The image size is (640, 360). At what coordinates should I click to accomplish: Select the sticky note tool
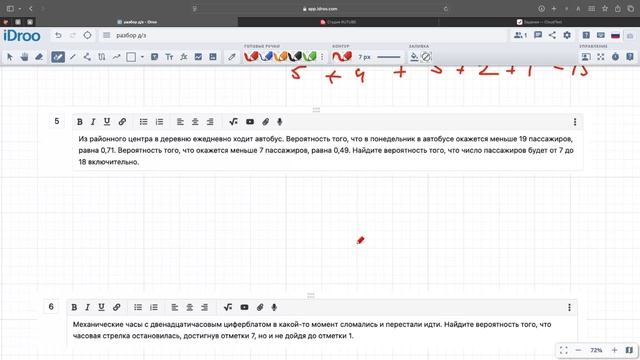pyautogui.click(x=154, y=57)
